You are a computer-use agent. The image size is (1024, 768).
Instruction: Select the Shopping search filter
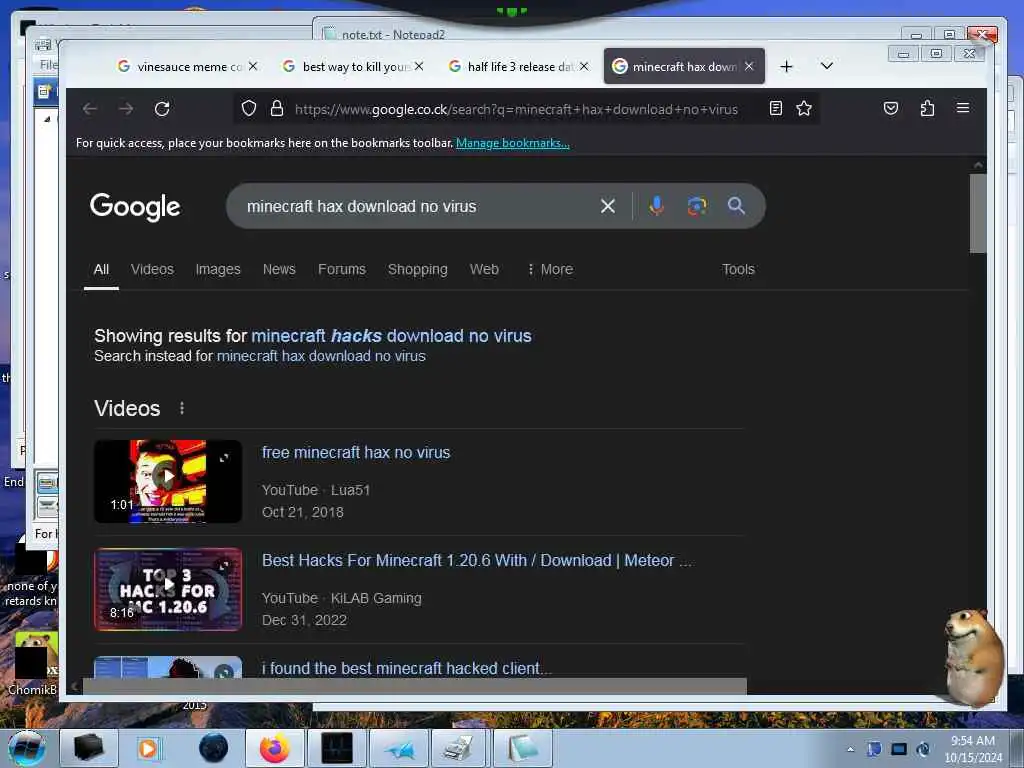(417, 269)
